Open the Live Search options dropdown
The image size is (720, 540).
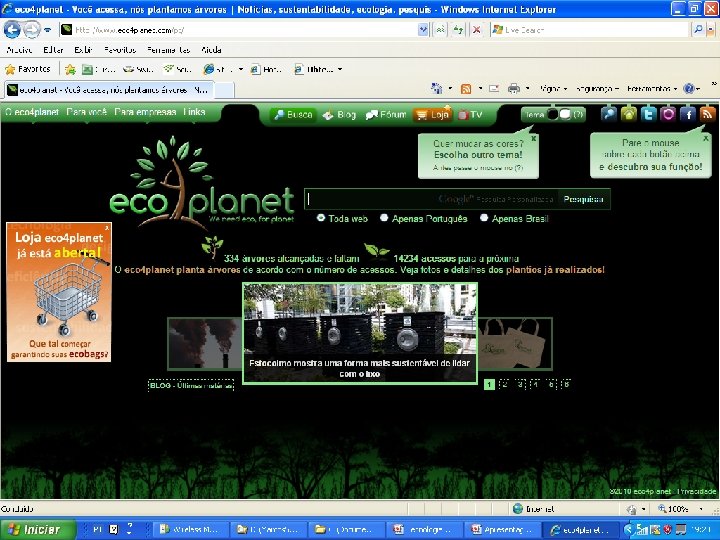click(710, 30)
